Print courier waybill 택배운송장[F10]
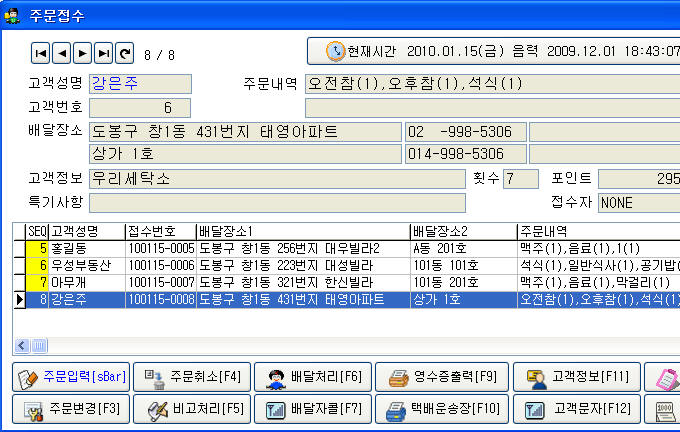Screen dimensions: 680x432 (x=442, y=409)
